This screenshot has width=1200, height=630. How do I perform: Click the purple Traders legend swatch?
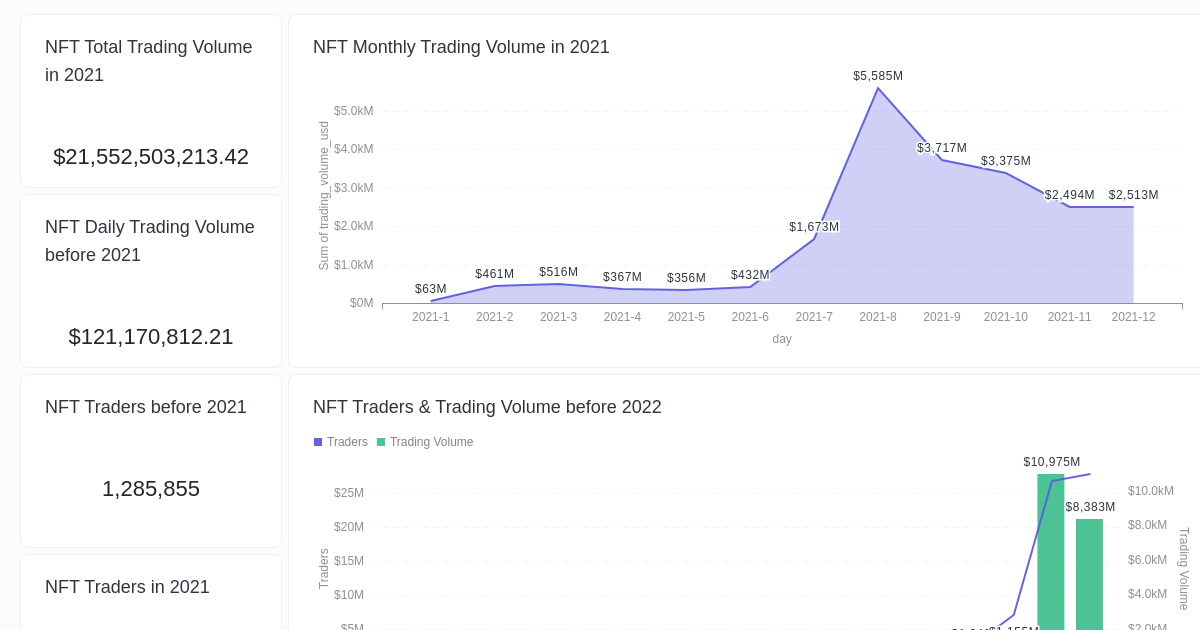[x=317, y=442]
